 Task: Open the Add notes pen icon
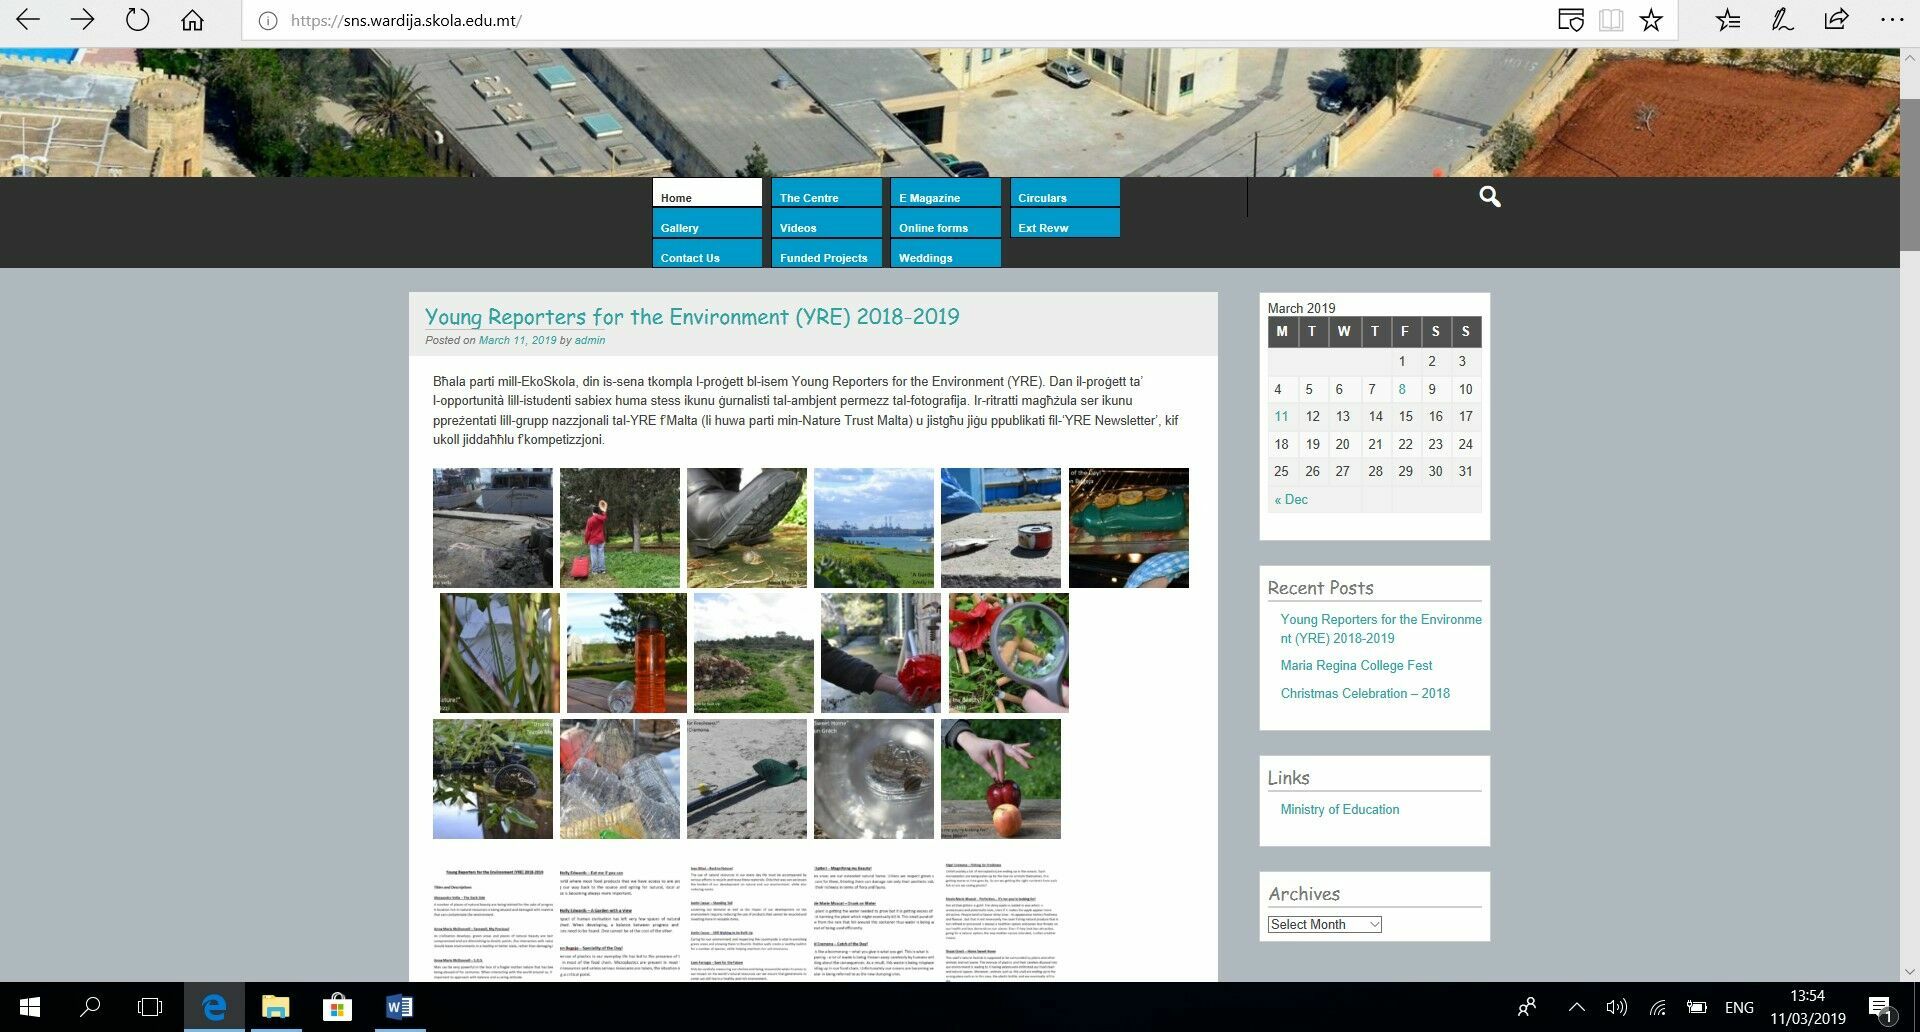coord(1782,20)
